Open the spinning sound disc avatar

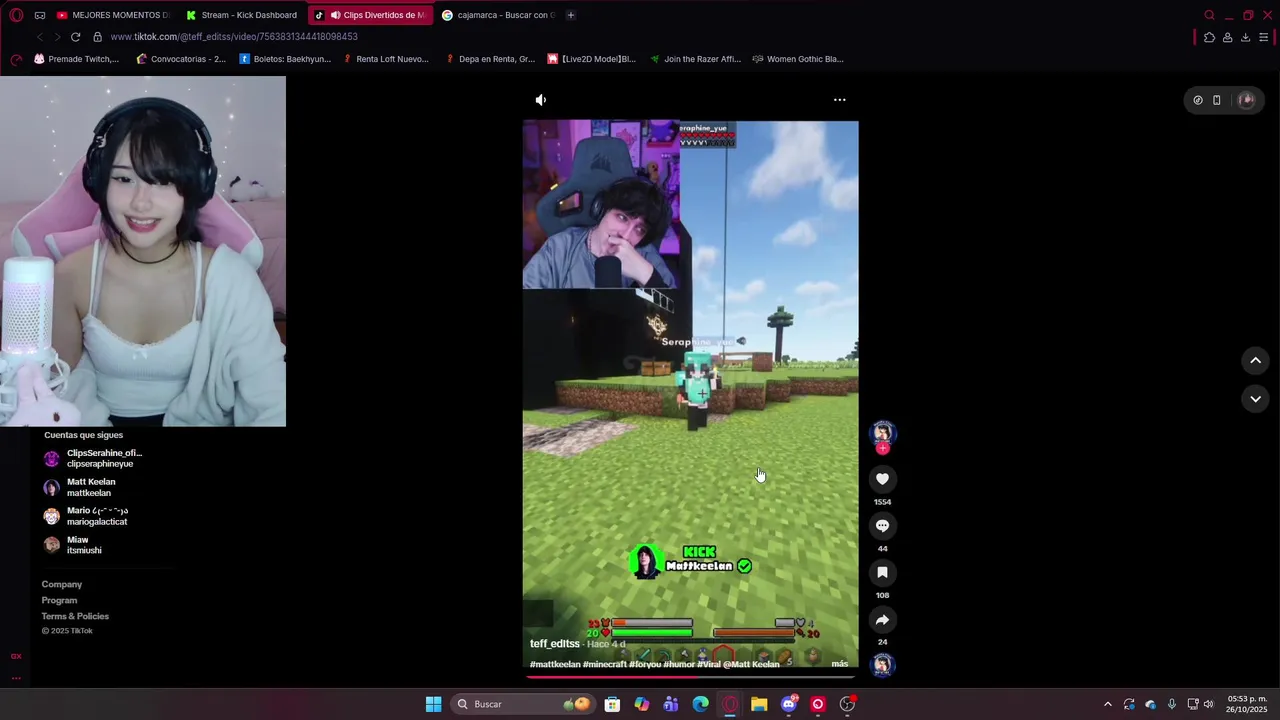(x=882, y=664)
